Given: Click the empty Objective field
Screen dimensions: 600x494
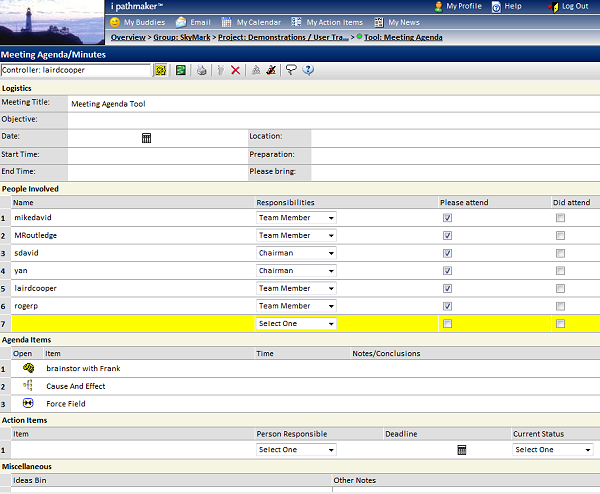Looking at the screenshot, I should [334, 121].
